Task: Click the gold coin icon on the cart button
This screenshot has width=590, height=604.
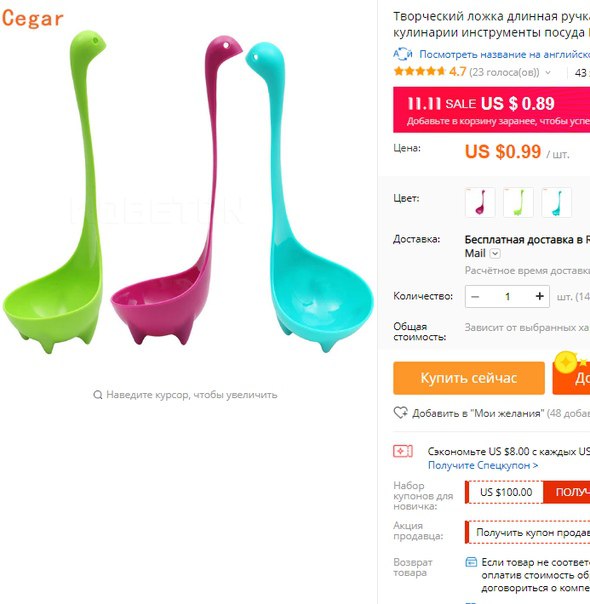Action: click(x=566, y=362)
